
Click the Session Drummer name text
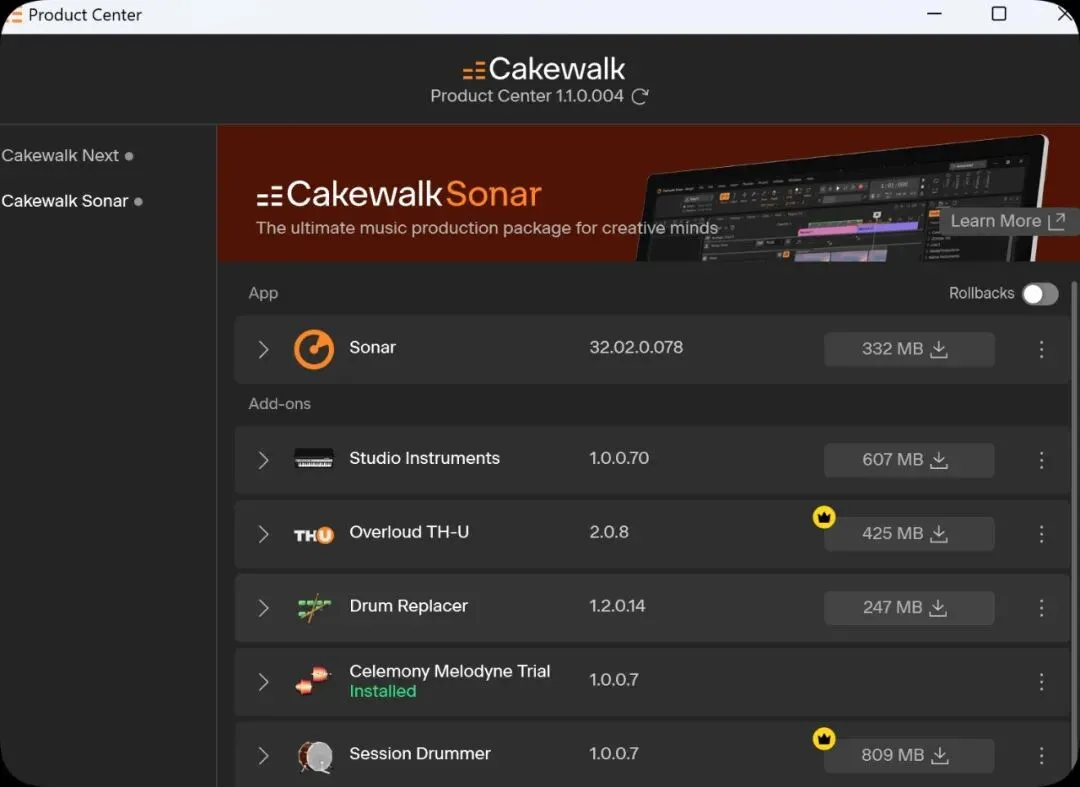tap(419, 753)
